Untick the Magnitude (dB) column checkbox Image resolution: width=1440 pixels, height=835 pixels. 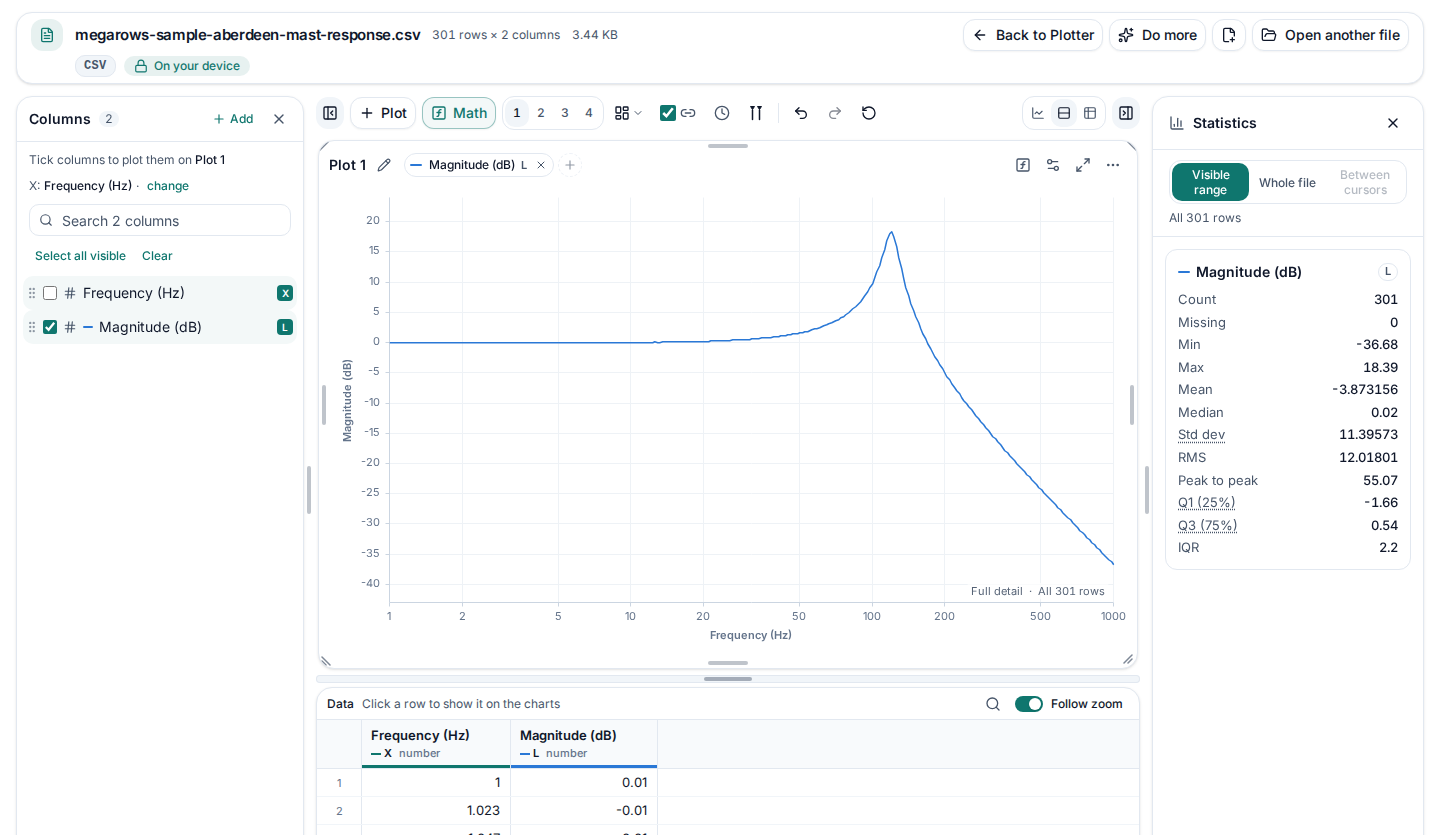pos(50,327)
